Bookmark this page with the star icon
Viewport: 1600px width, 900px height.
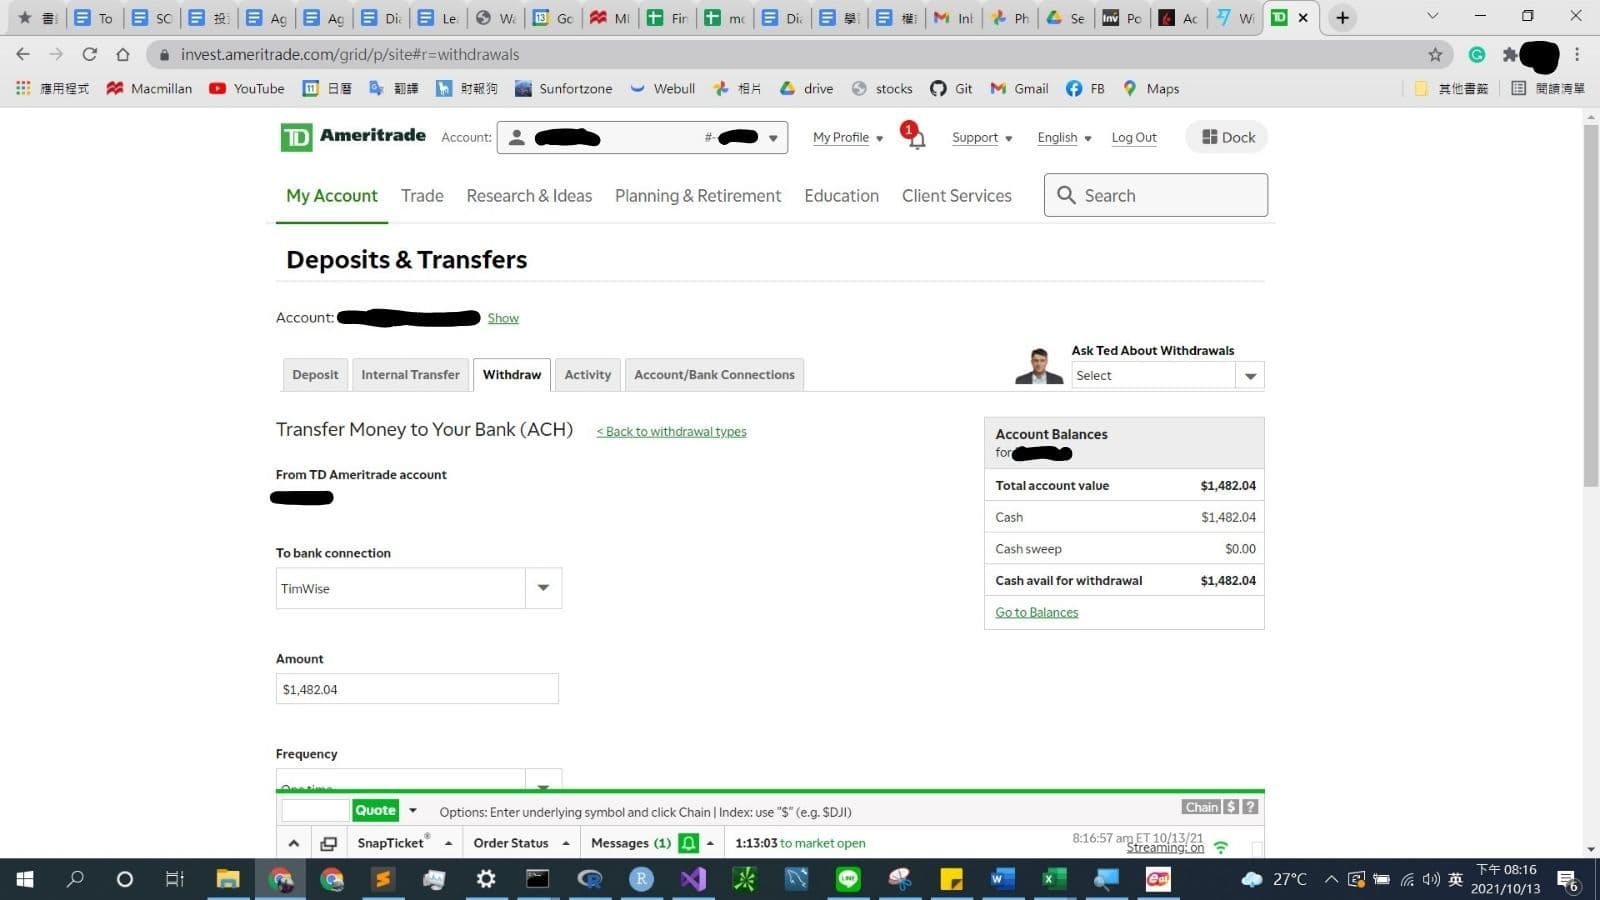1435,55
